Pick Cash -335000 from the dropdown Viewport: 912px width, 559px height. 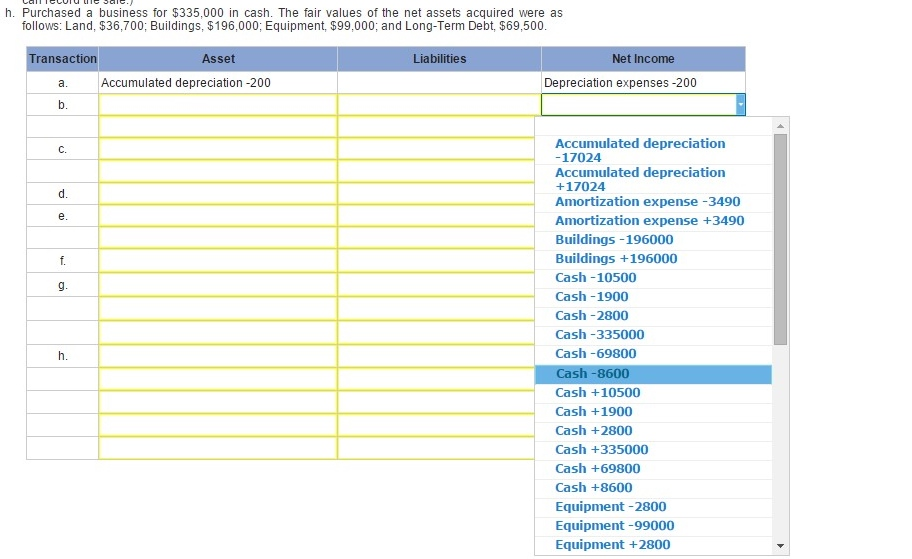[599, 335]
